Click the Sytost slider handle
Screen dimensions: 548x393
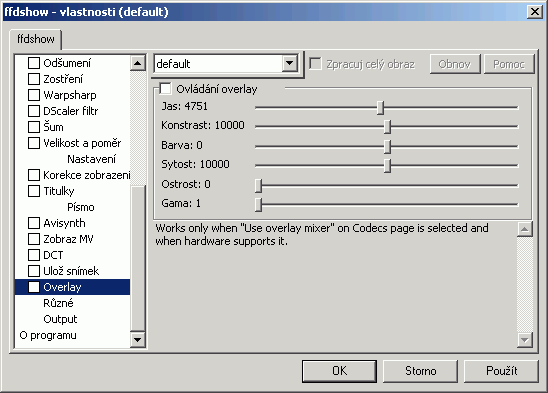click(x=387, y=165)
